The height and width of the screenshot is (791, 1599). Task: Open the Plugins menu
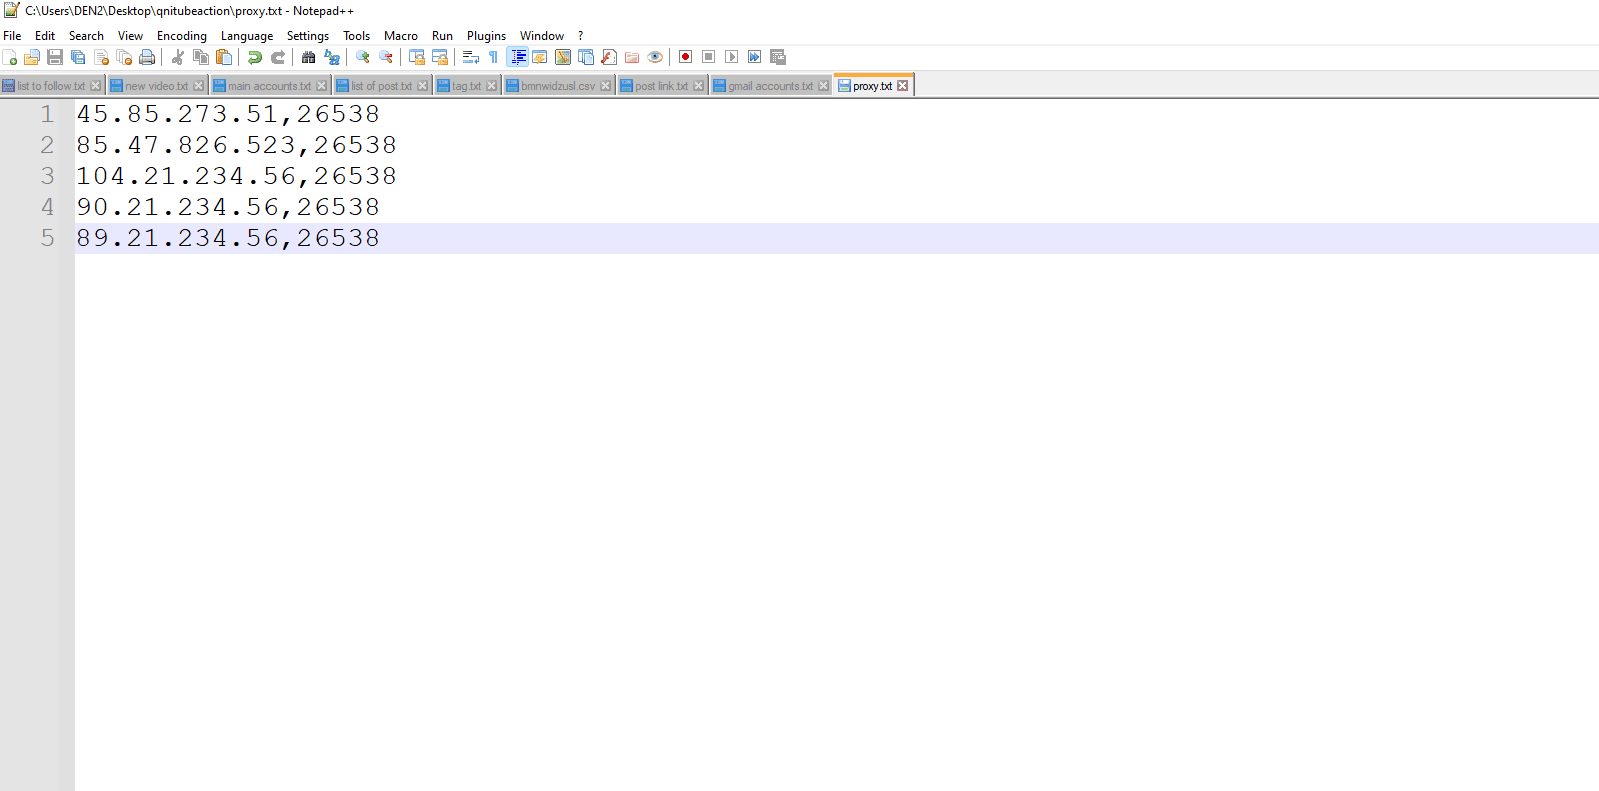tap(486, 36)
